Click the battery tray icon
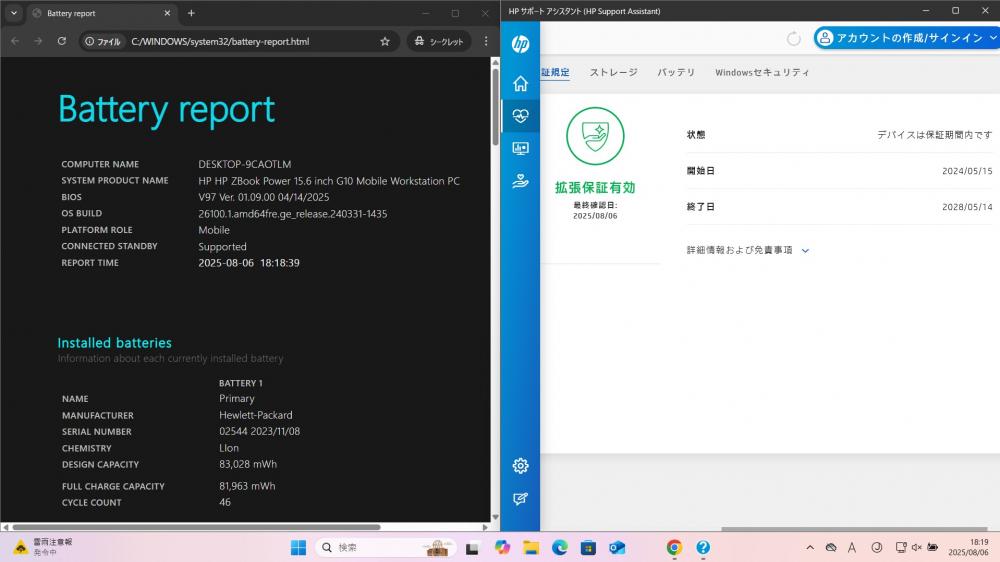1000x562 pixels. tap(932, 547)
